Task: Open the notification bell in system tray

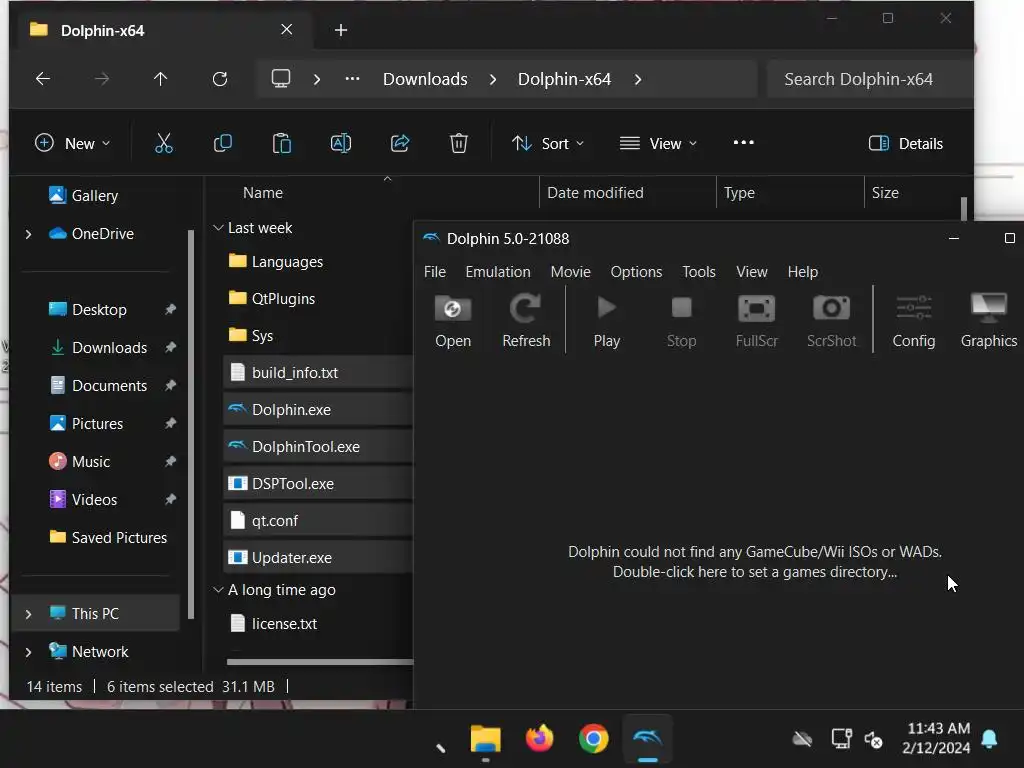Action: (989, 739)
